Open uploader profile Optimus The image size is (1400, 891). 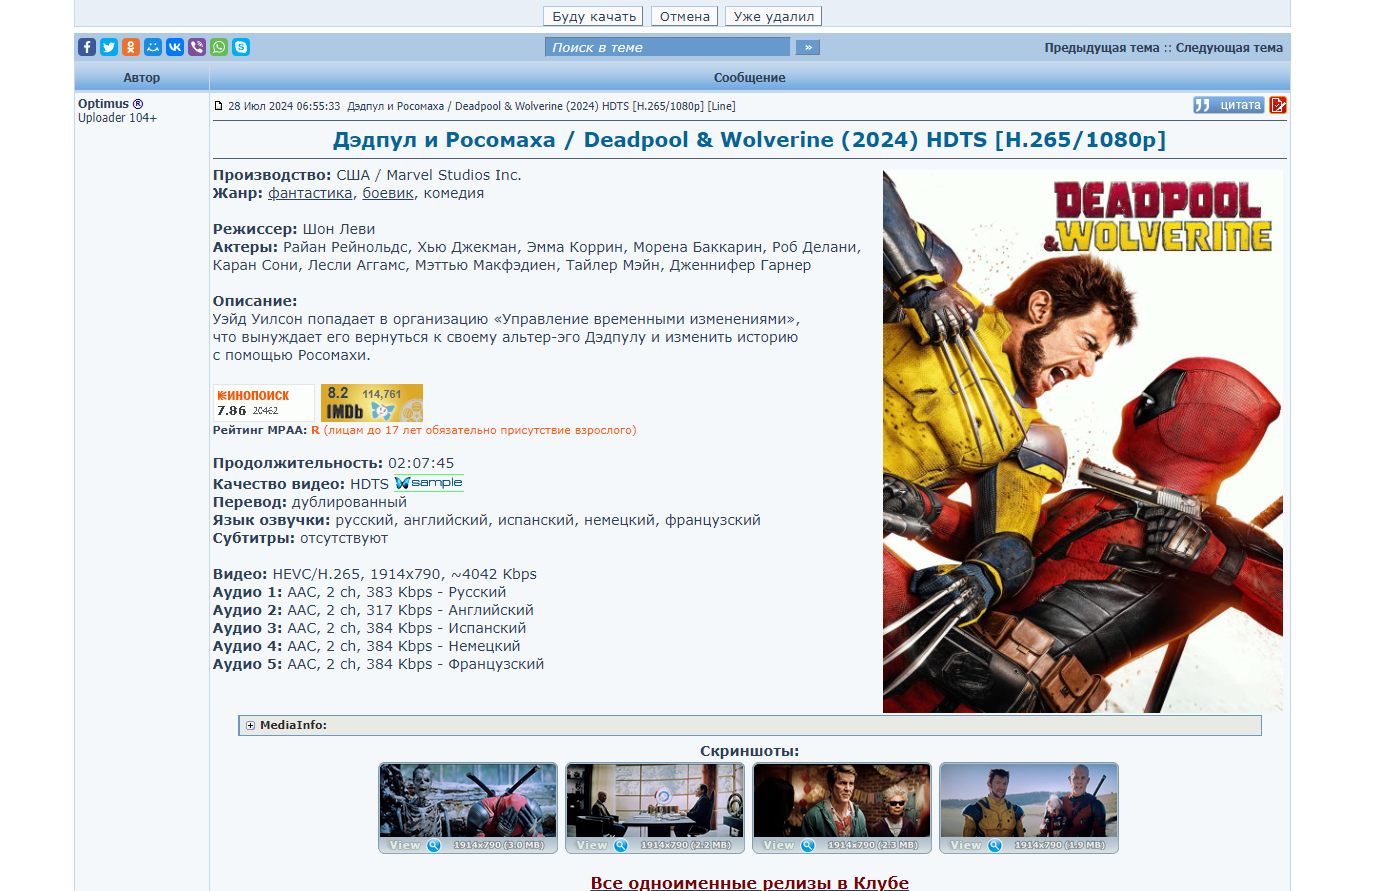pyautogui.click(x=104, y=103)
